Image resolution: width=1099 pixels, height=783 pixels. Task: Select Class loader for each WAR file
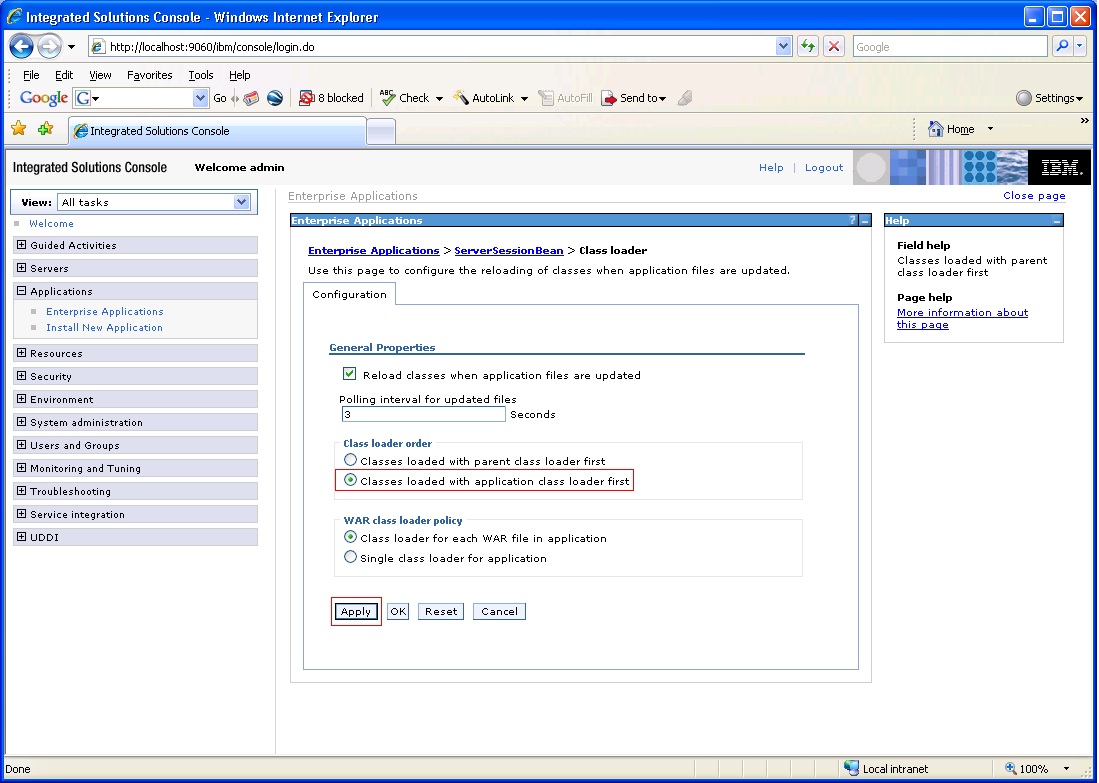(350, 538)
